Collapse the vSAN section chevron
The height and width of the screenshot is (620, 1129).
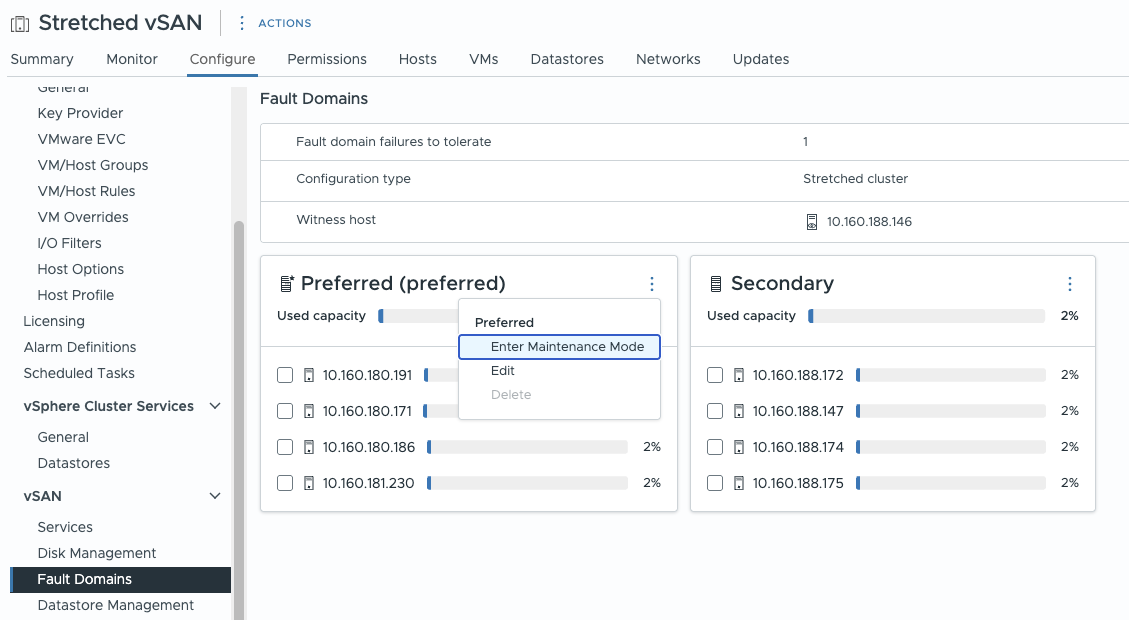point(215,496)
